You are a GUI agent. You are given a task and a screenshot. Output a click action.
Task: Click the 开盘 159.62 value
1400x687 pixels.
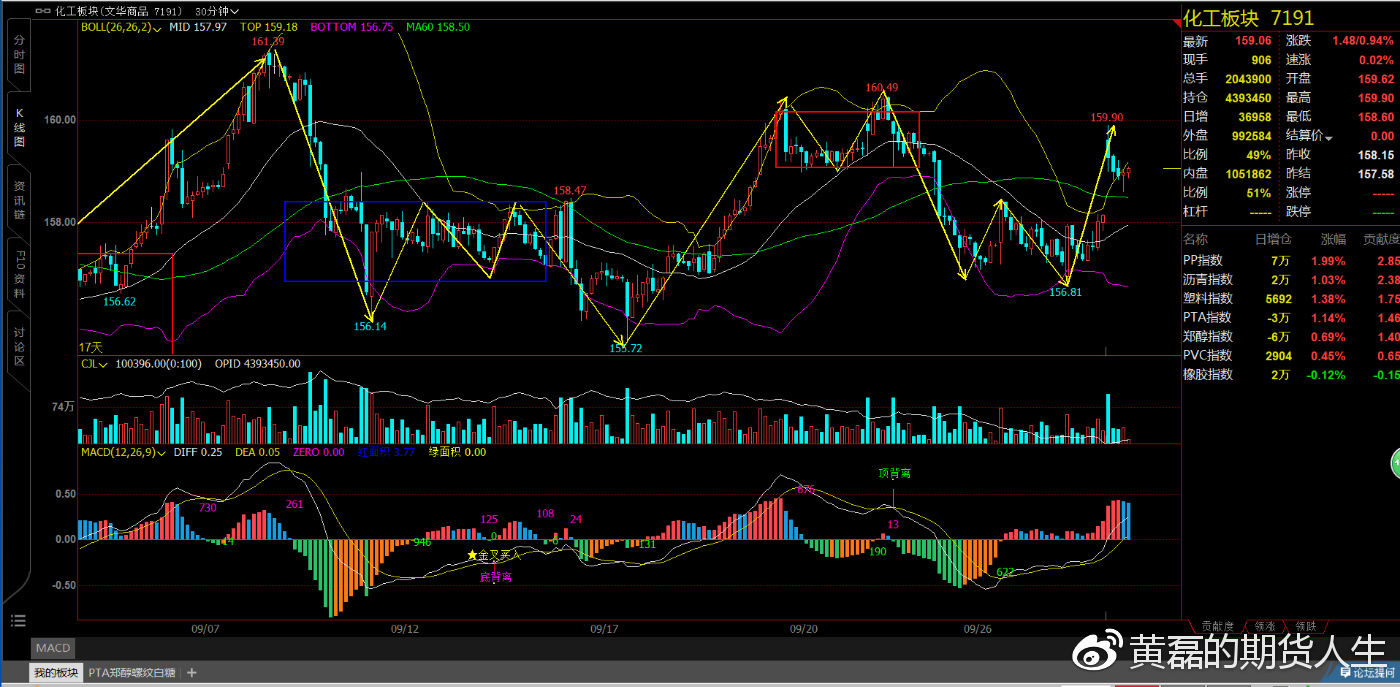(x=1376, y=79)
